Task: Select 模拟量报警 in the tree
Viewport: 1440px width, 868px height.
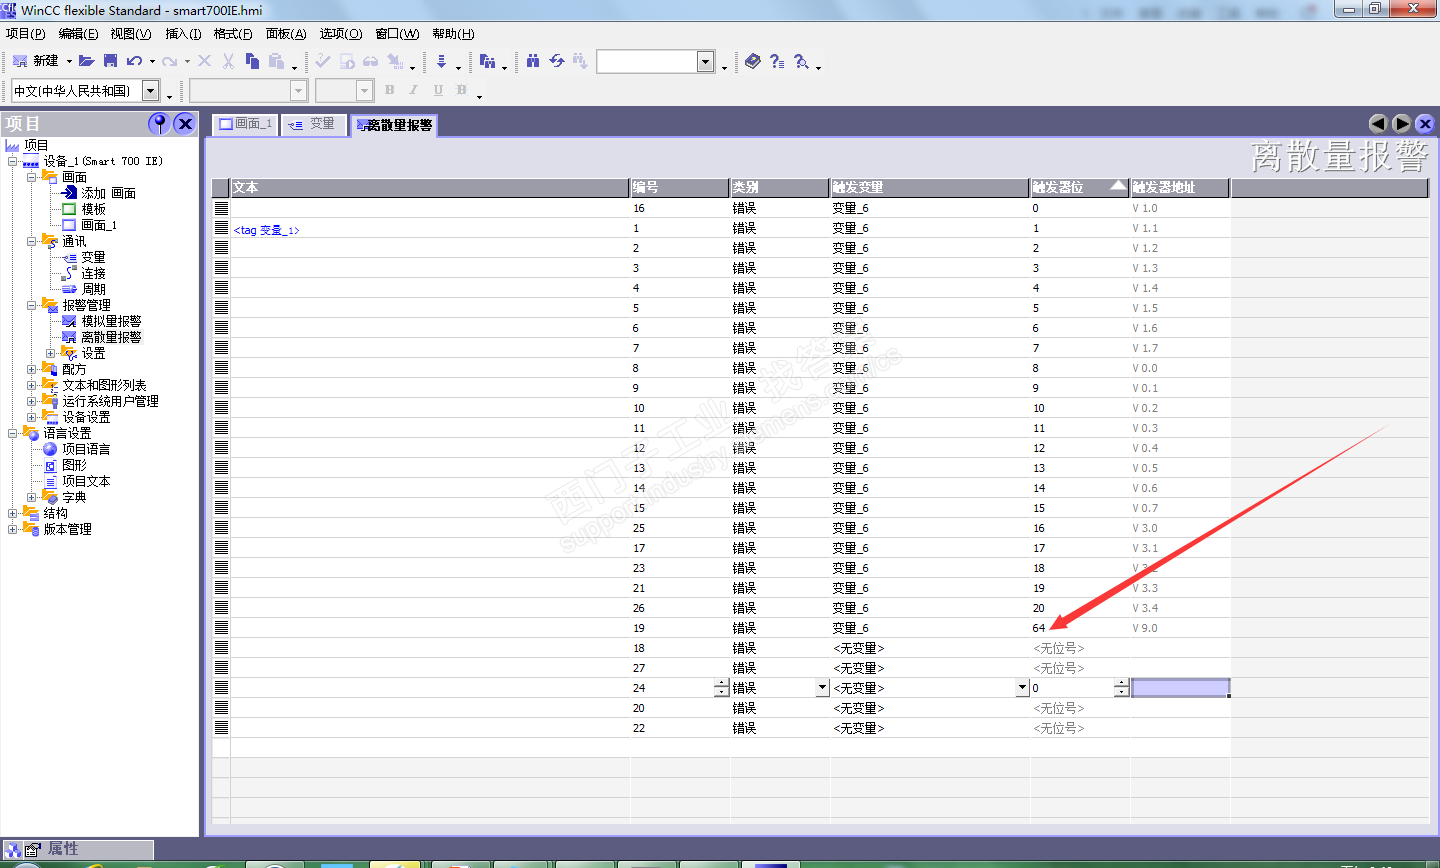Action: coord(111,321)
